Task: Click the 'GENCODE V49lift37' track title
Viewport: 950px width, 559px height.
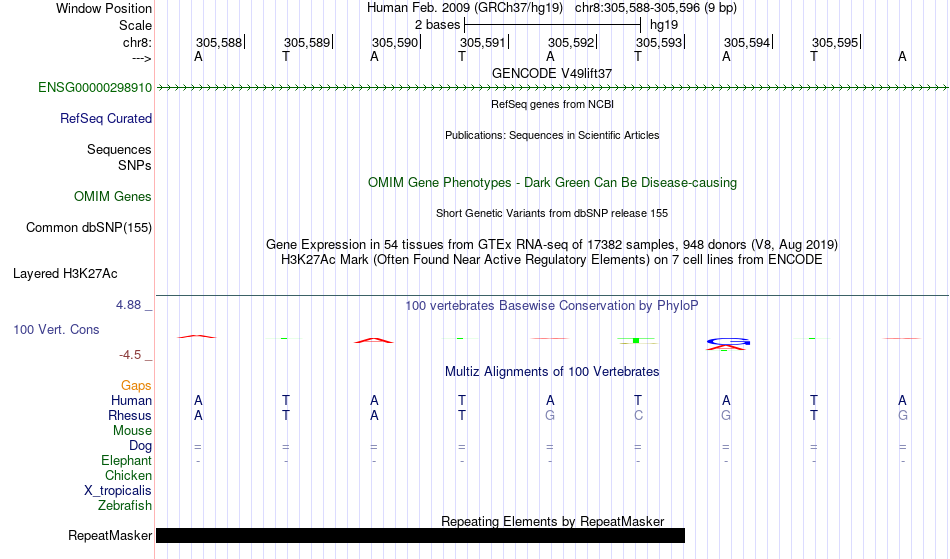Action: (552, 73)
